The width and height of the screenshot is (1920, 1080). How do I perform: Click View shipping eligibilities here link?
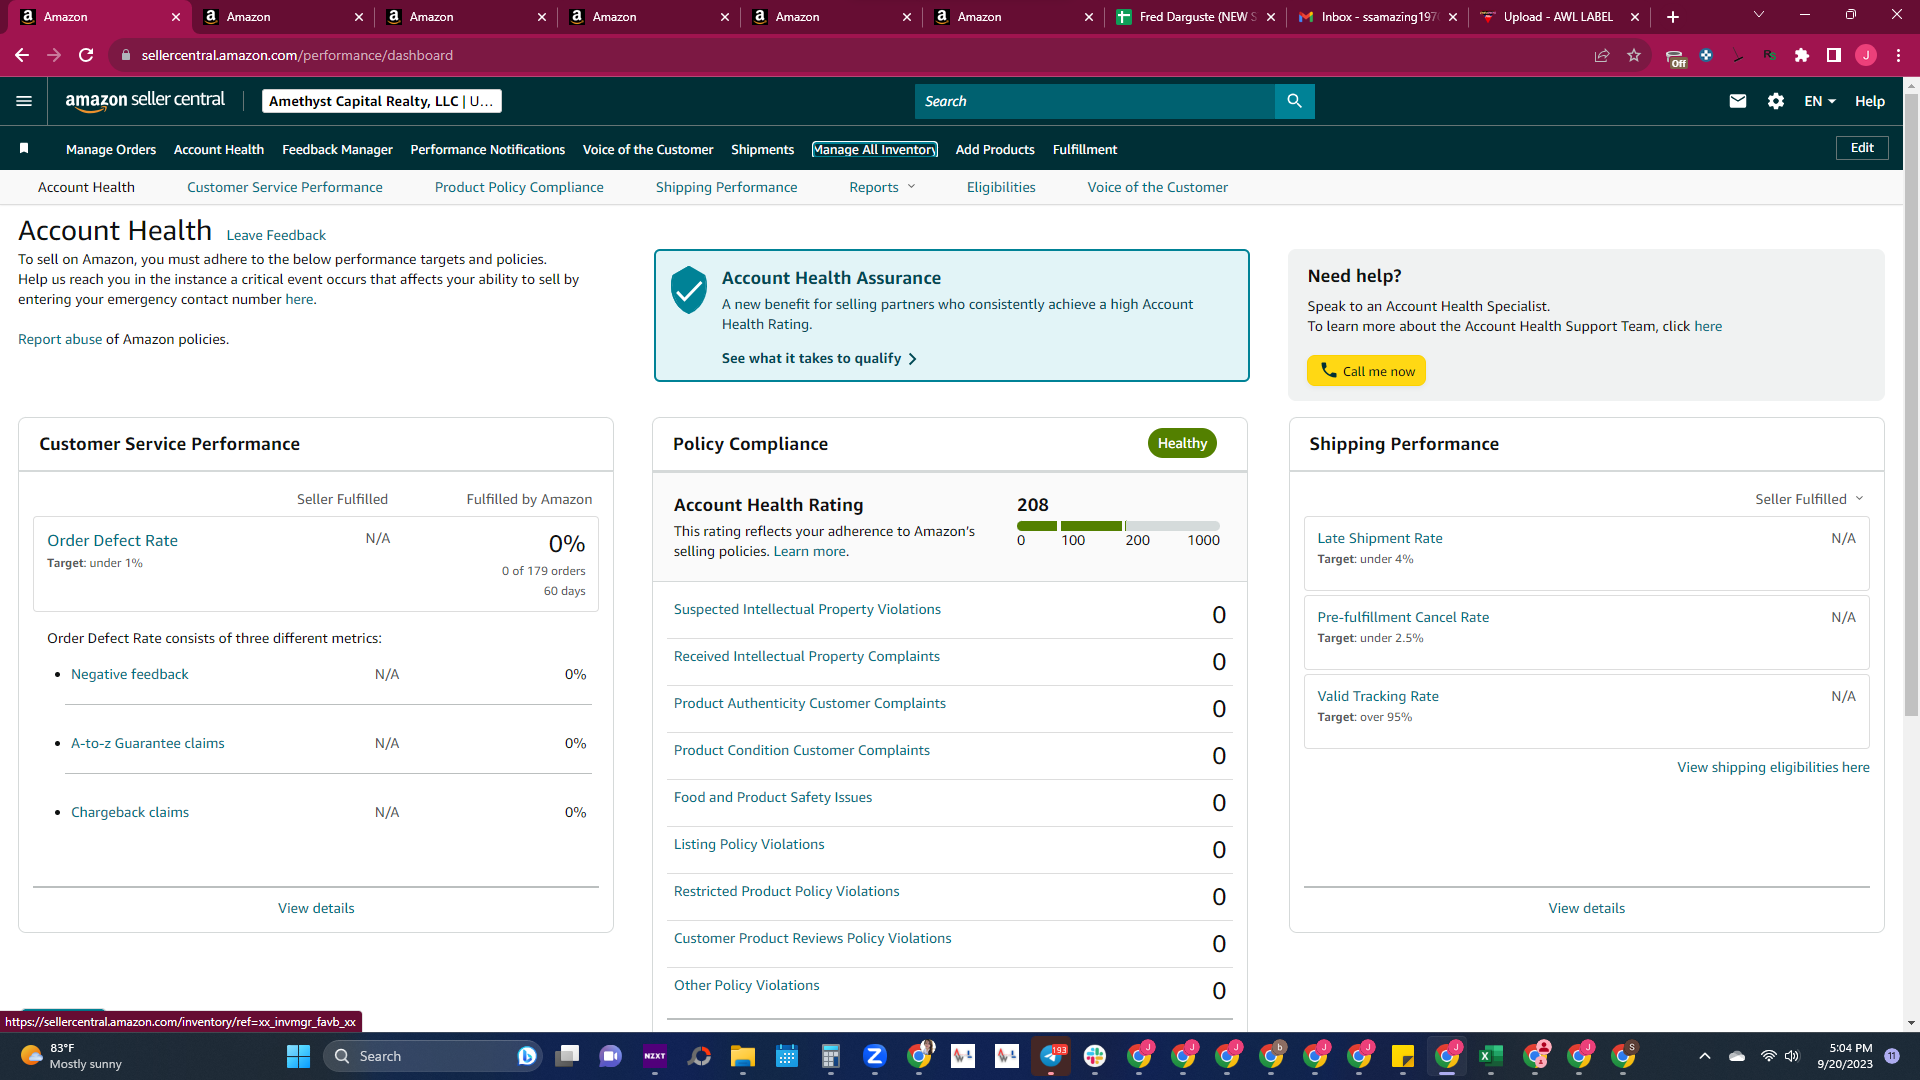coord(1773,767)
